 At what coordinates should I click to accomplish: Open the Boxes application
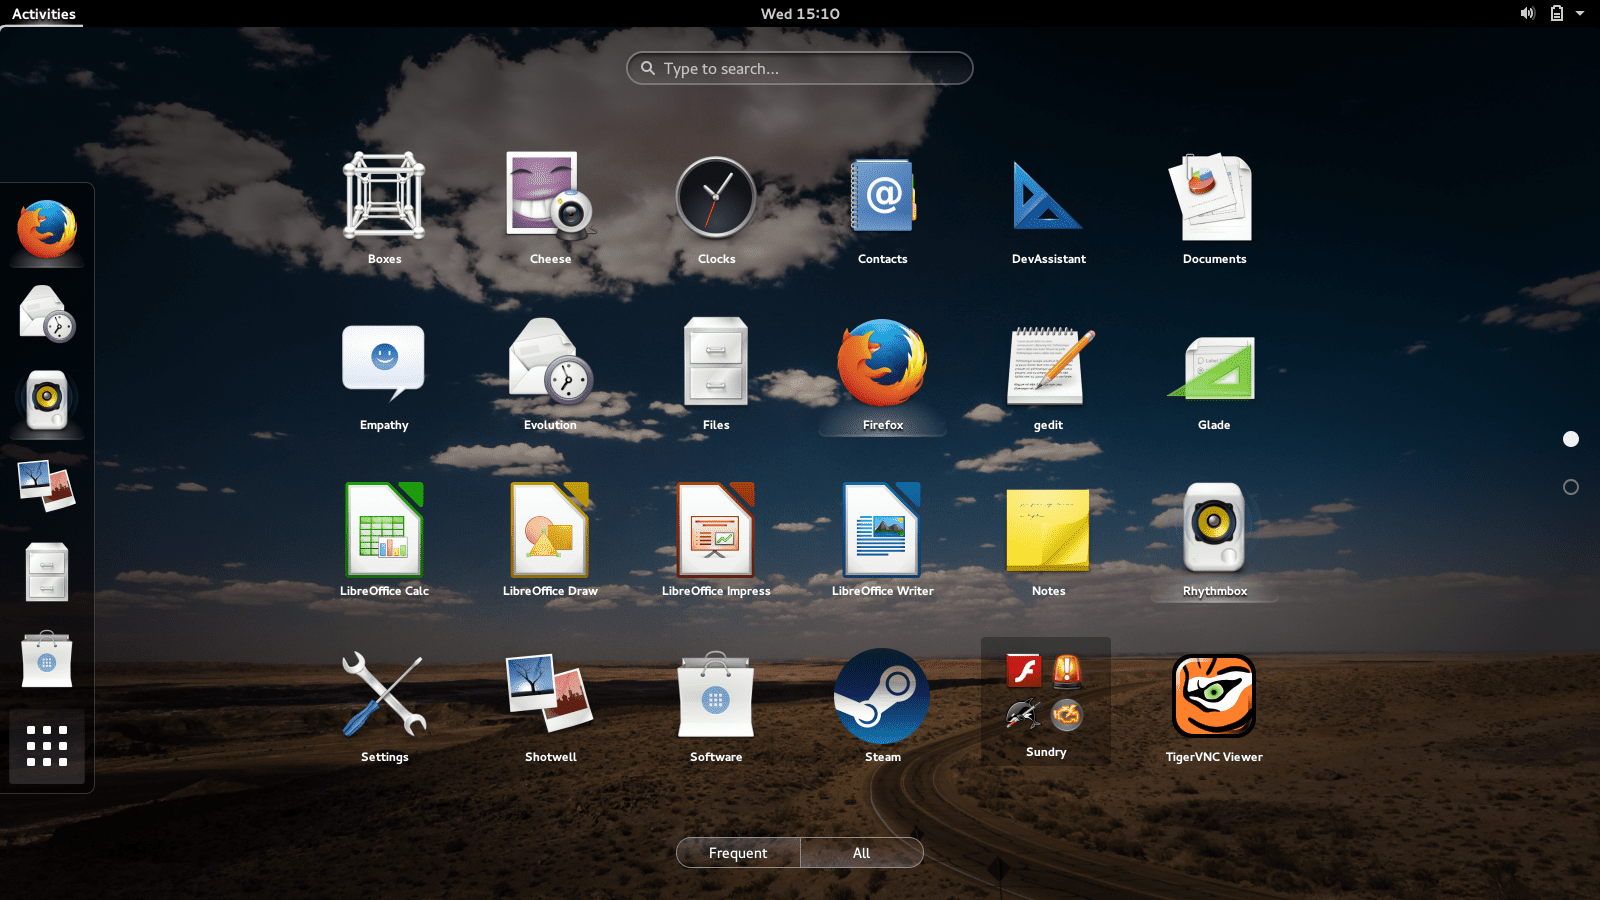(384, 207)
